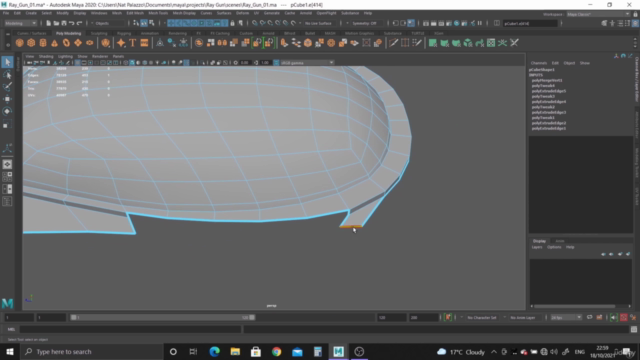
Task: Create a polygon cylinder from shelf
Action: (43, 43)
